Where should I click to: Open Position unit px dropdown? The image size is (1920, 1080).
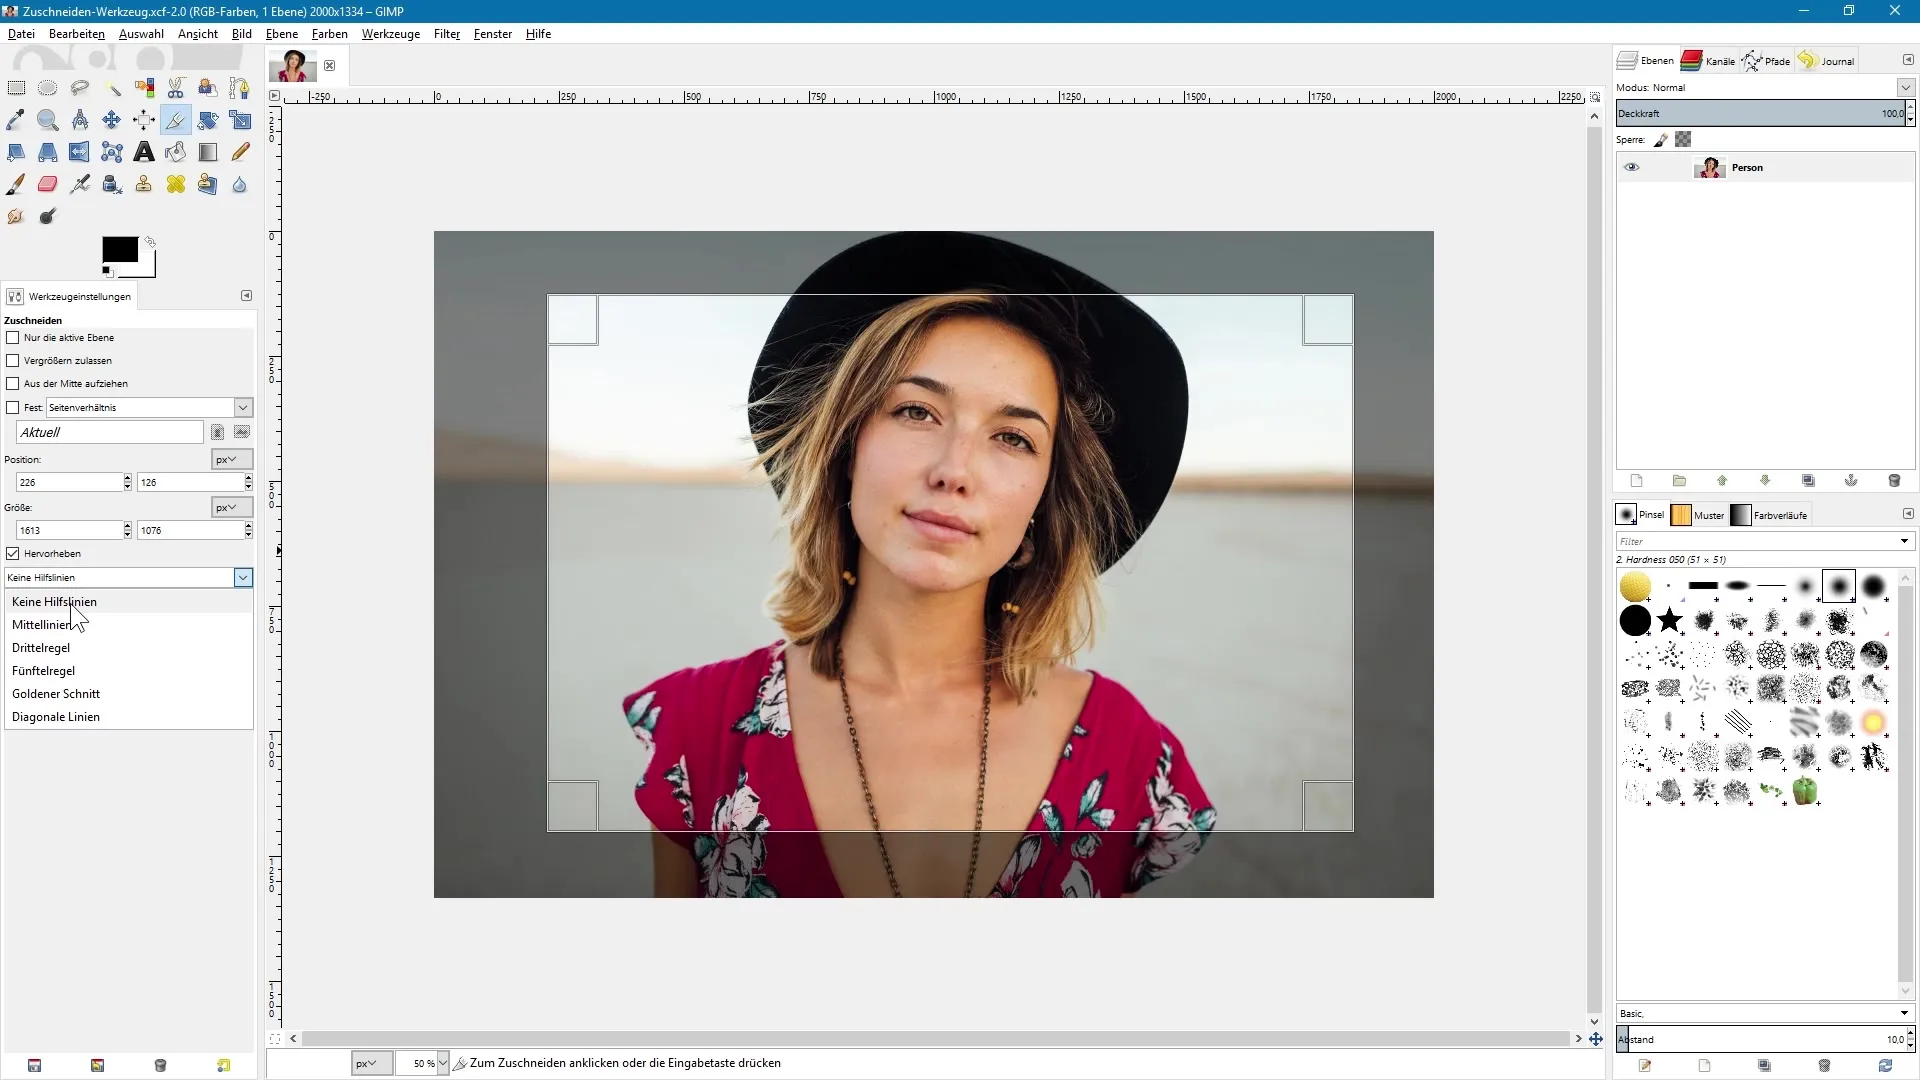click(232, 460)
